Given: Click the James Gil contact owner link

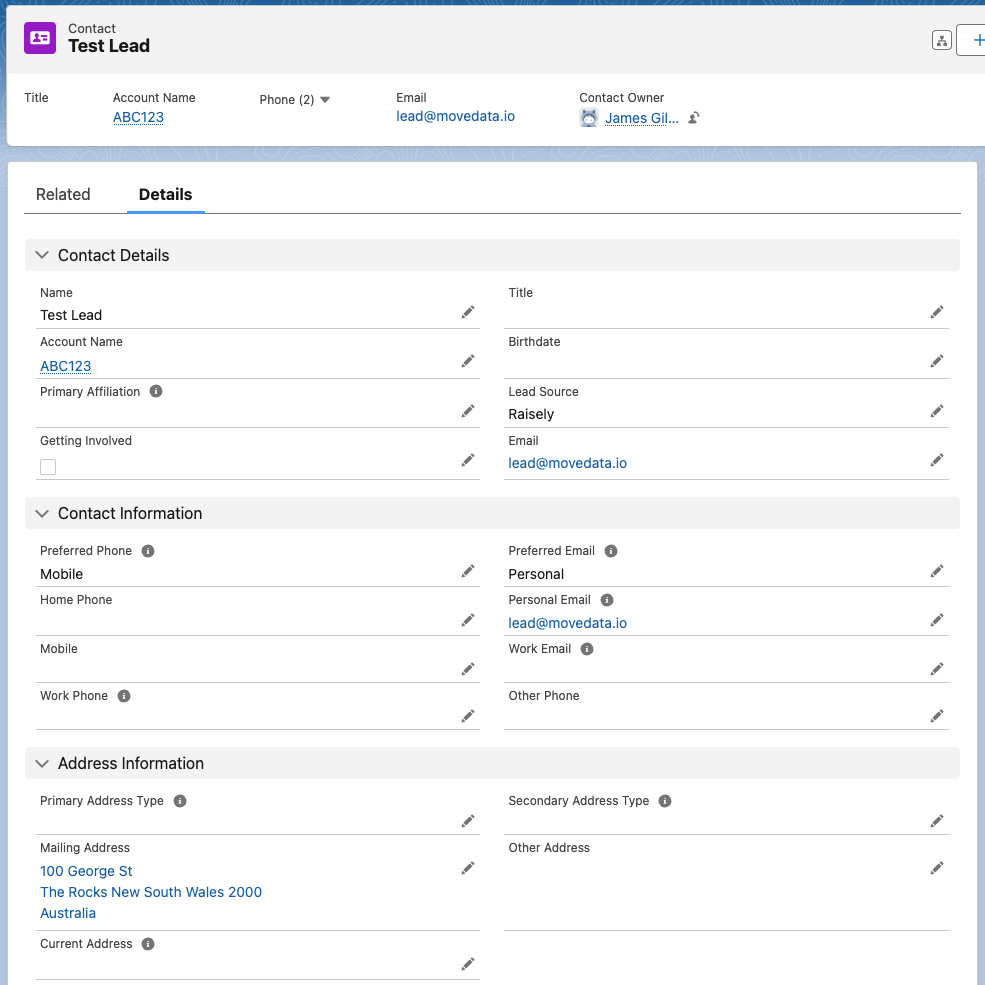Looking at the screenshot, I should pyautogui.click(x=641, y=118).
